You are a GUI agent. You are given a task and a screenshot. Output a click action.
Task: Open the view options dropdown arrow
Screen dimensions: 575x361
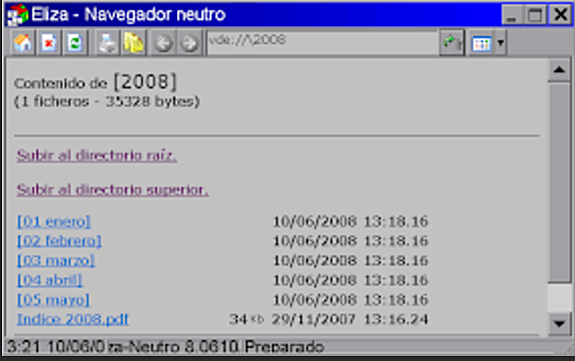[501, 43]
